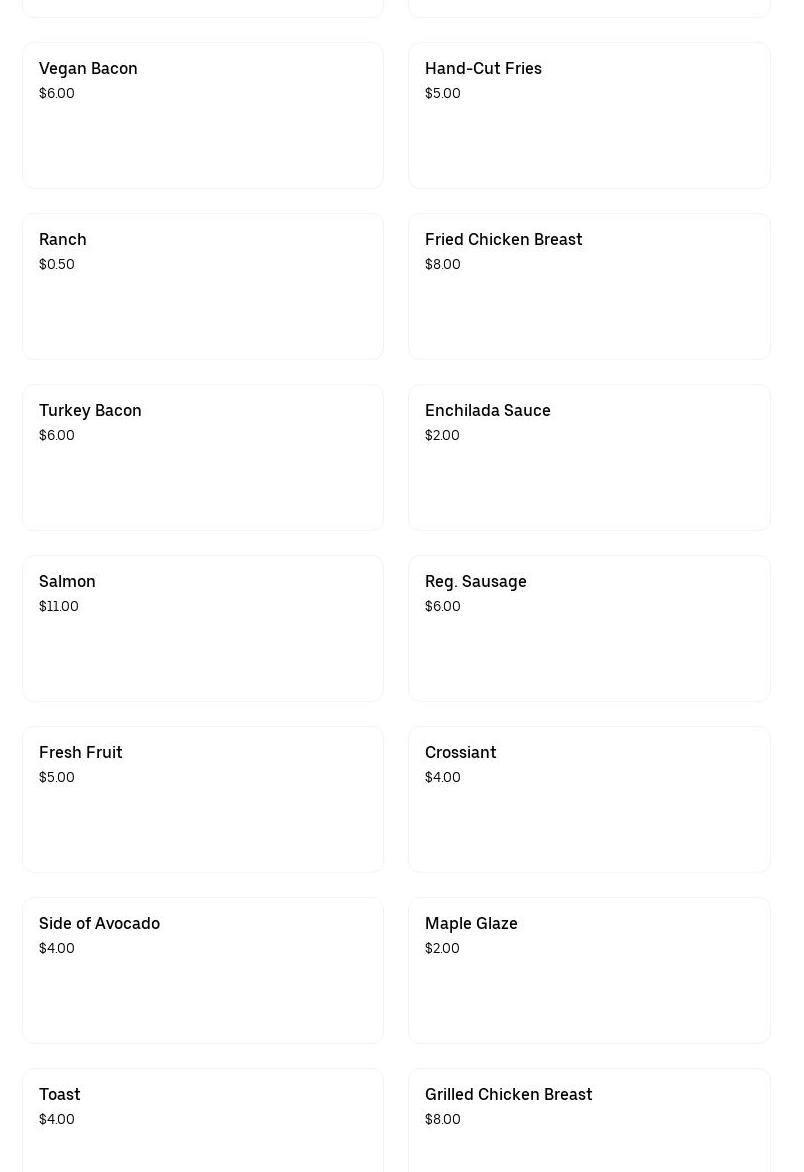The image size is (804, 1172).
Task: Choose the Turkey Bacon item
Action: [x=203, y=457]
